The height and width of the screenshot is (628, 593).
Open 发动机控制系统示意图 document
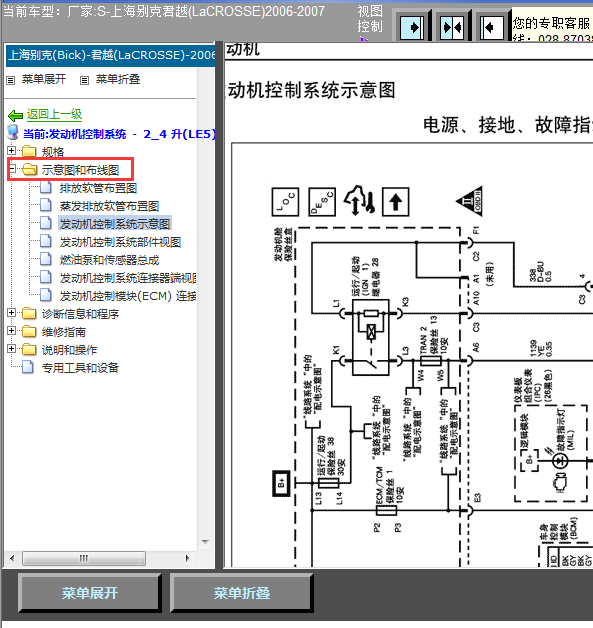115,223
